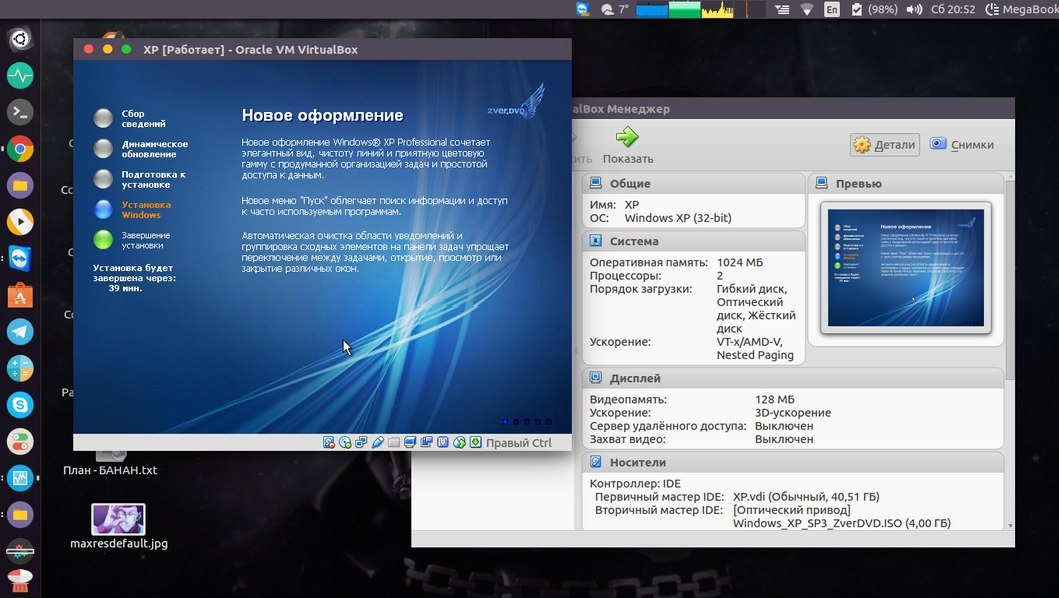Switch to Snapshots view in VirtualBox Manager
This screenshot has width=1059, height=598.
962,145
